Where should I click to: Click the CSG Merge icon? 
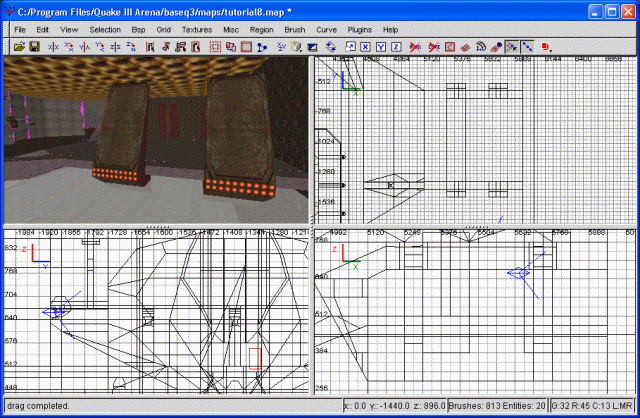point(231,47)
